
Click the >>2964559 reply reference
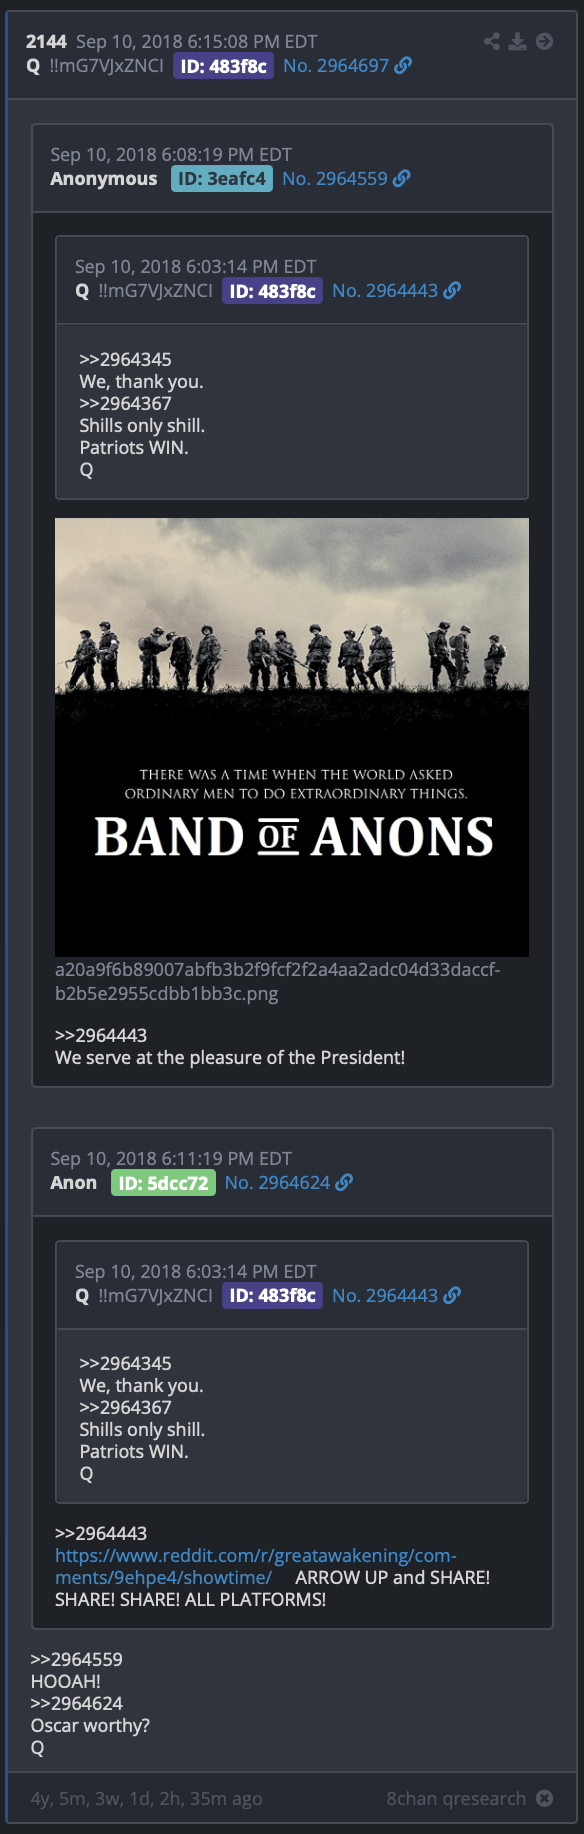[77, 1660]
